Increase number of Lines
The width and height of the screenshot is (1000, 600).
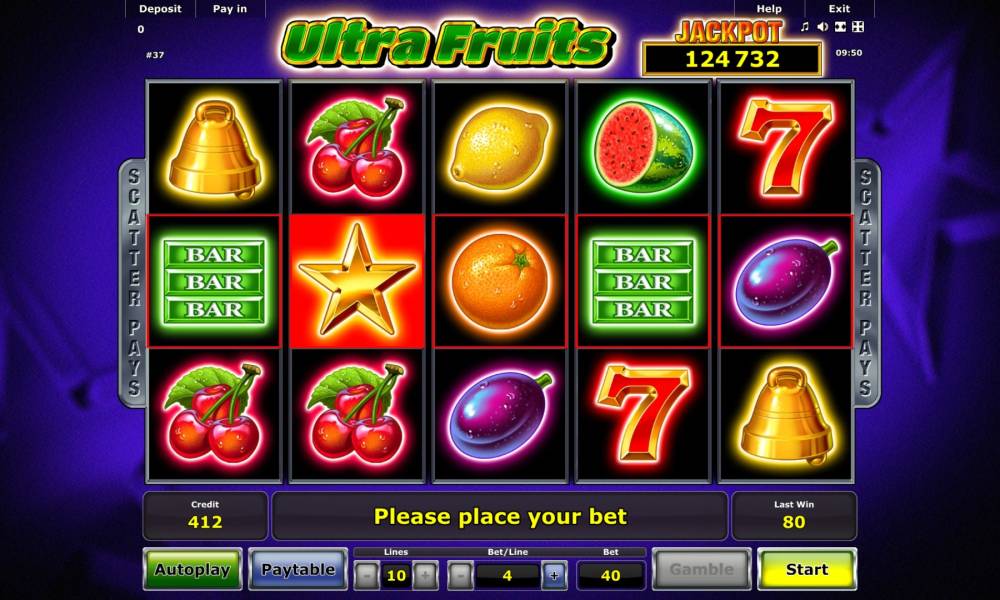425,575
